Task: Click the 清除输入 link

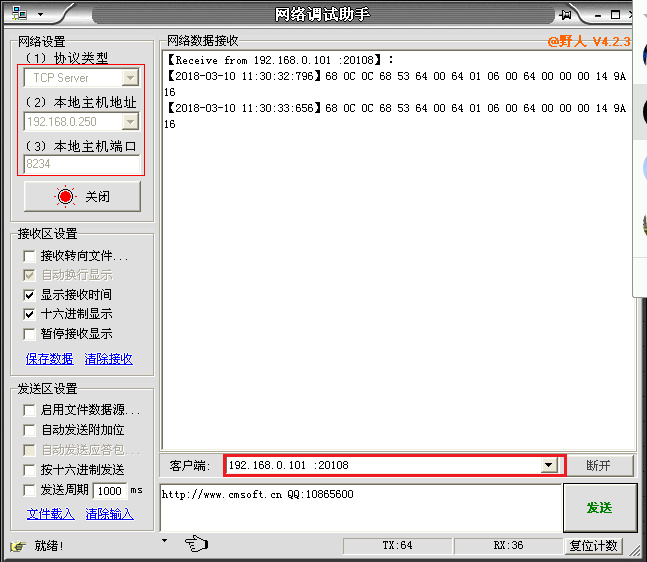Action: 109,514
